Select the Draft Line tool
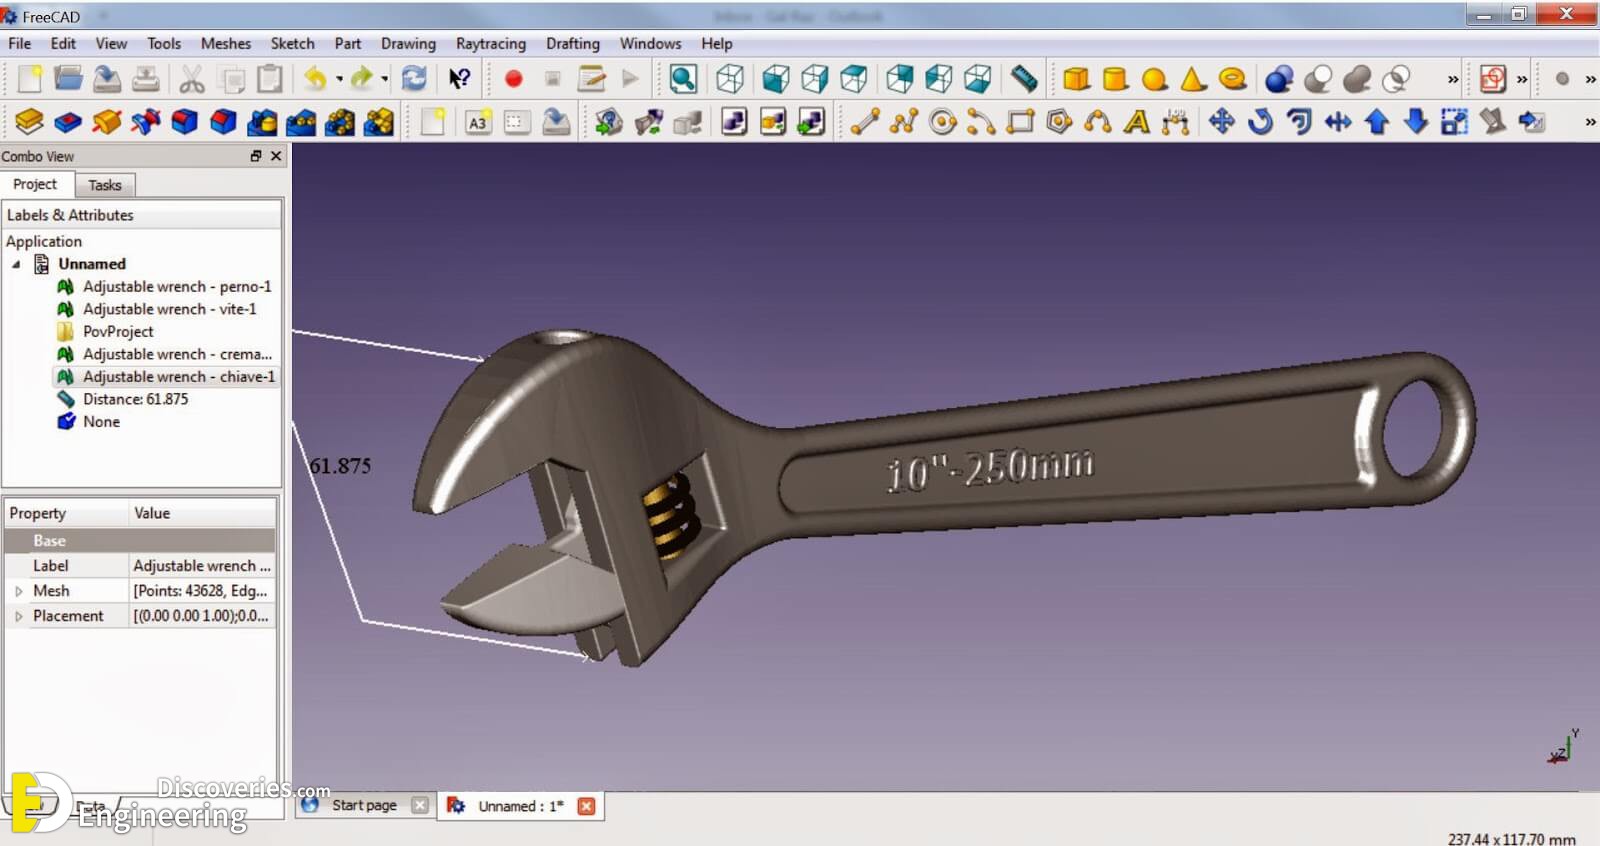Viewport: 1600px width, 846px height. [865, 121]
